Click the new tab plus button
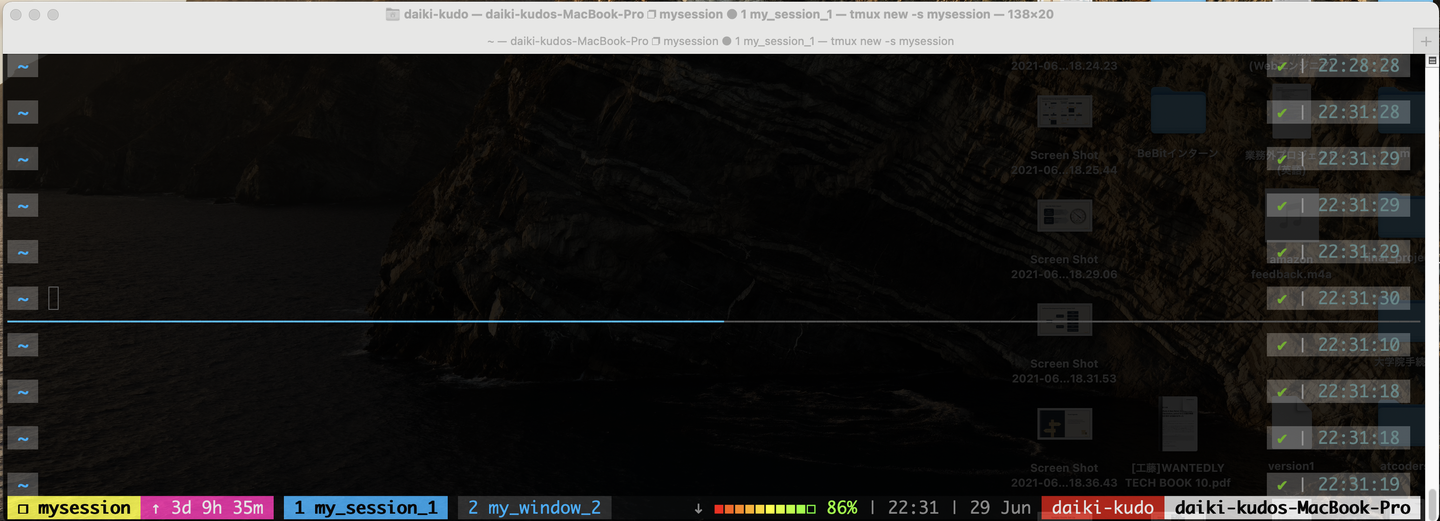The image size is (1440, 521). (1426, 41)
